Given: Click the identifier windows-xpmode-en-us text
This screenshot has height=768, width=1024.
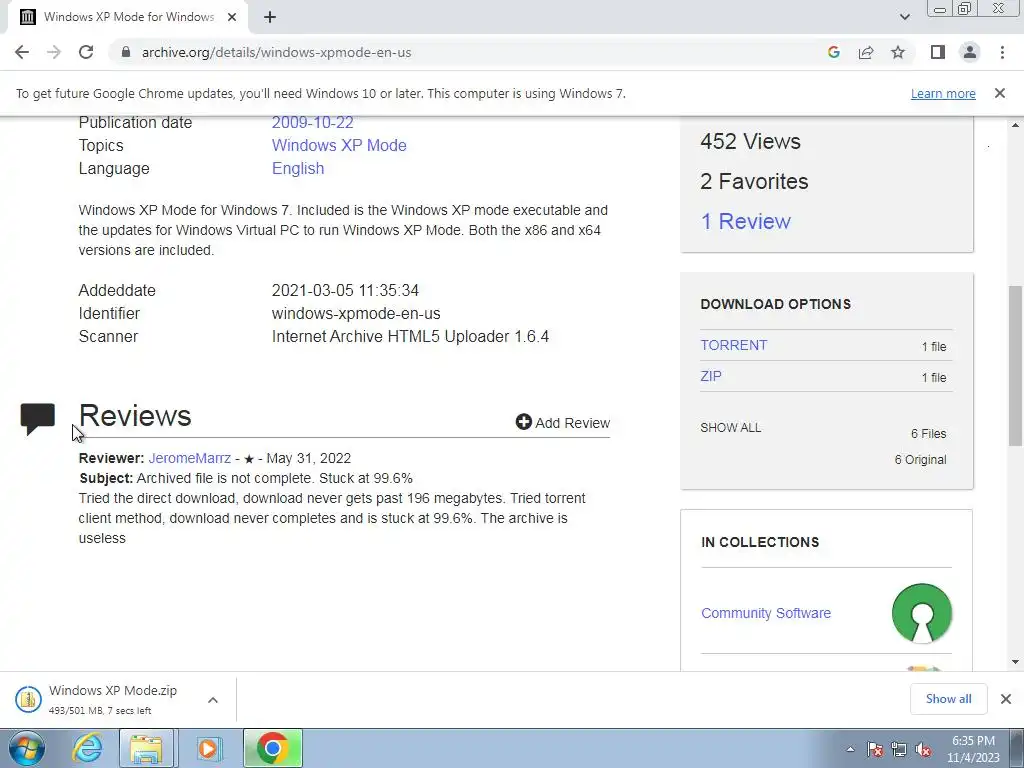Looking at the screenshot, I should coord(356,313).
